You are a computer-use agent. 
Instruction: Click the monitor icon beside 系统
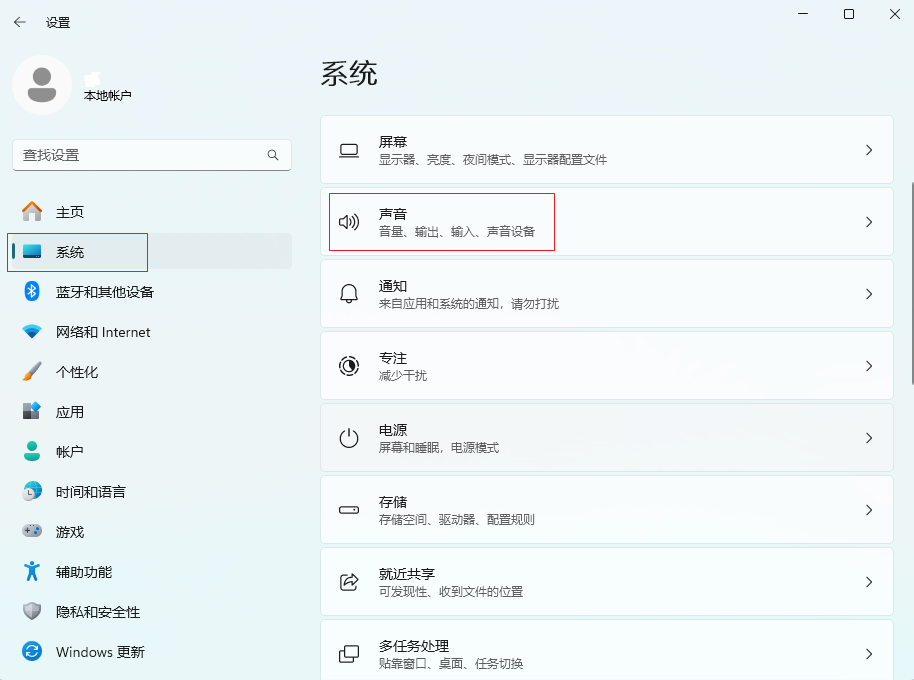[x=32, y=251]
